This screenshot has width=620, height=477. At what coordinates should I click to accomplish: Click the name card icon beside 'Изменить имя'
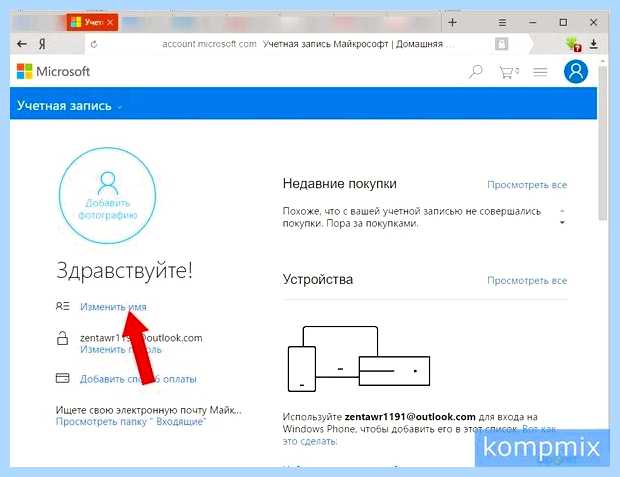click(62, 307)
